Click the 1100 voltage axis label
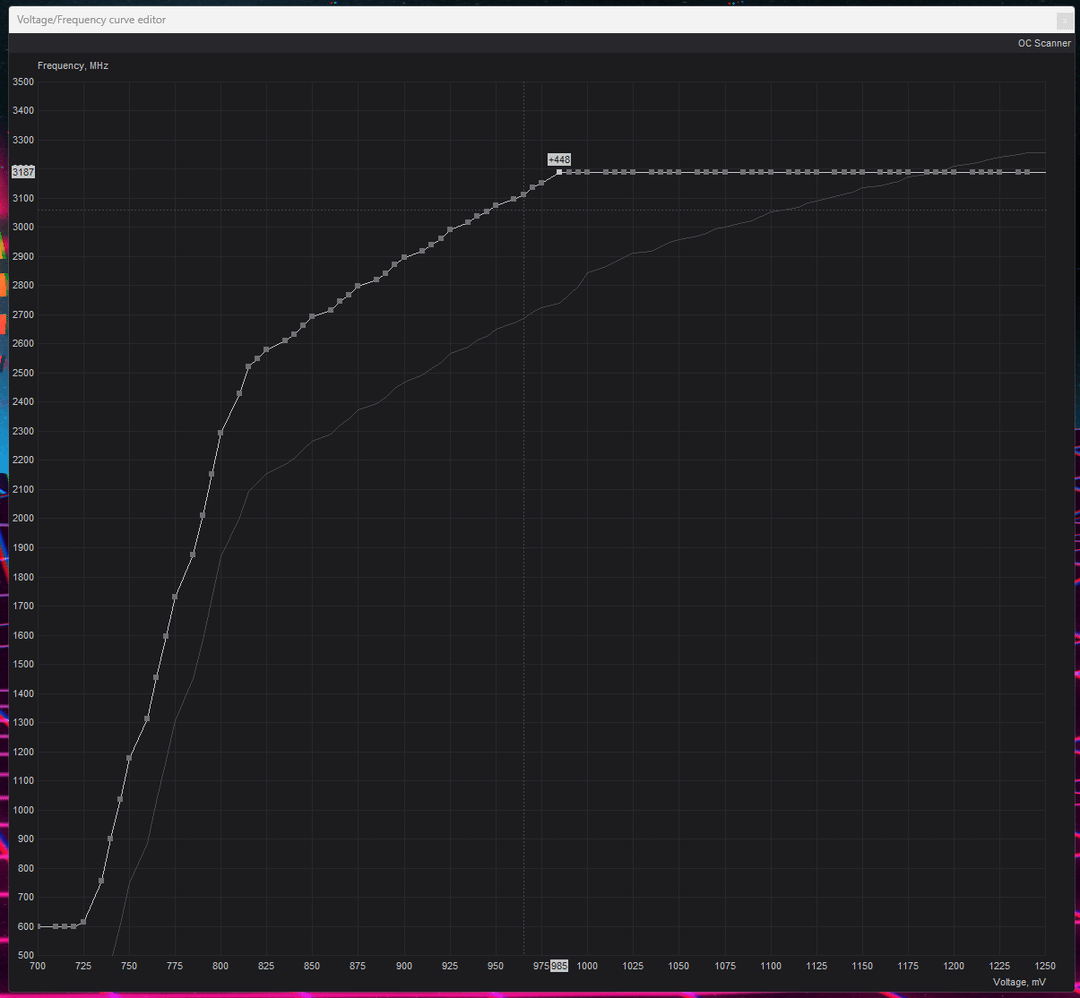Screen dimensions: 1080x998 (770, 966)
